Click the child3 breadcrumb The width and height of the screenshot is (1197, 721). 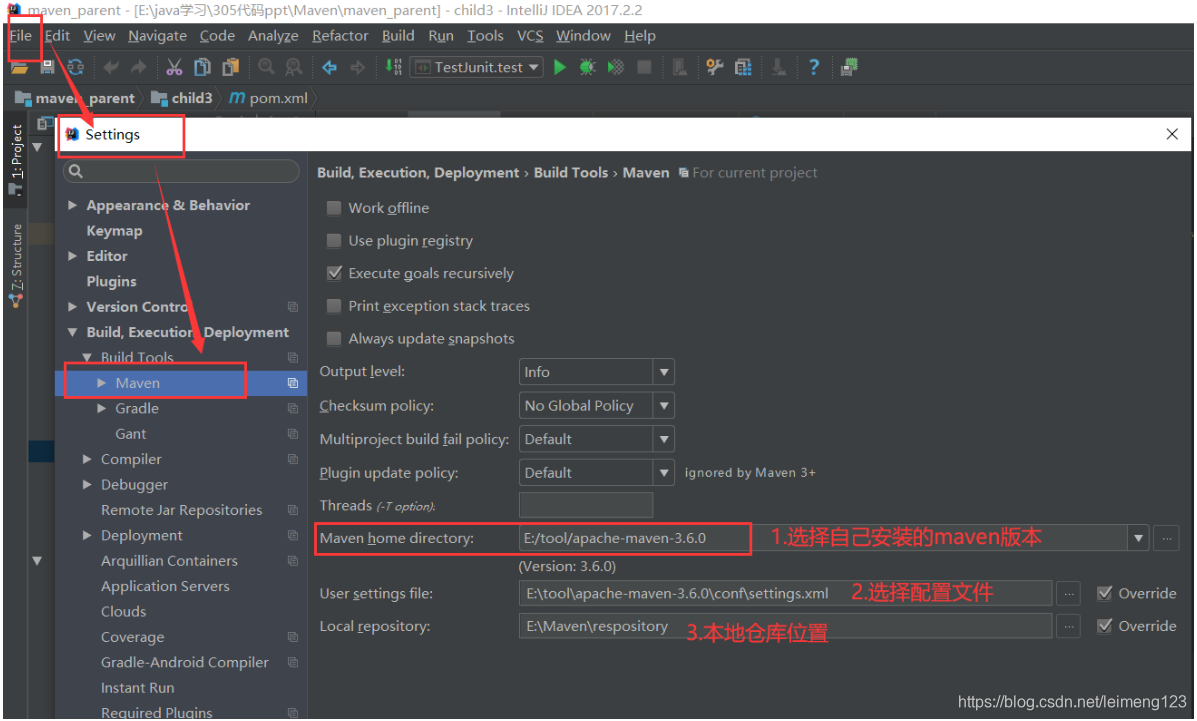pyautogui.click(x=183, y=98)
